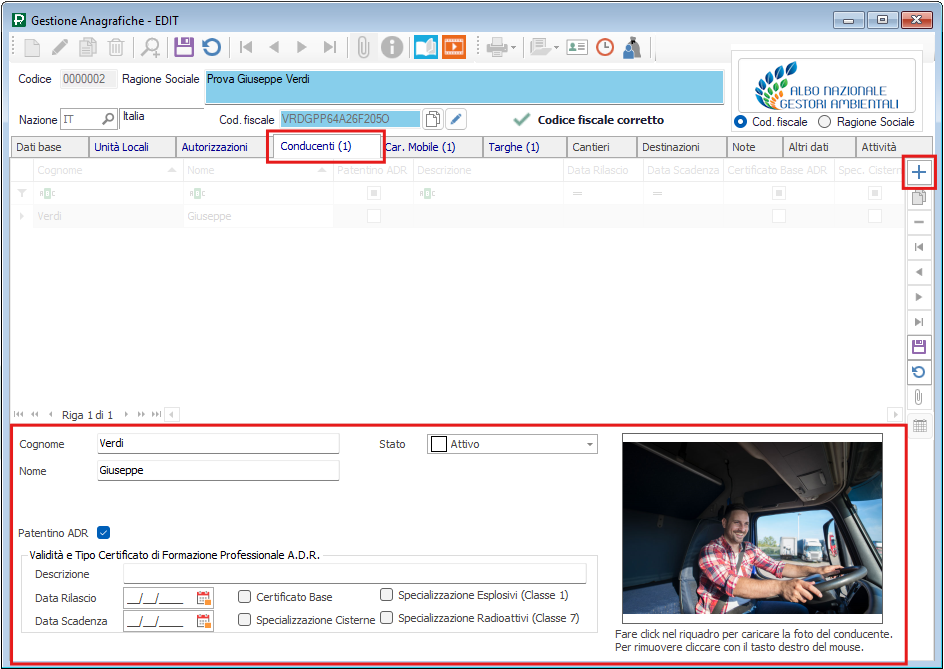This screenshot has width=944, height=669.
Task: Expand the Stato dropdown
Action: pyautogui.click(x=590, y=444)
